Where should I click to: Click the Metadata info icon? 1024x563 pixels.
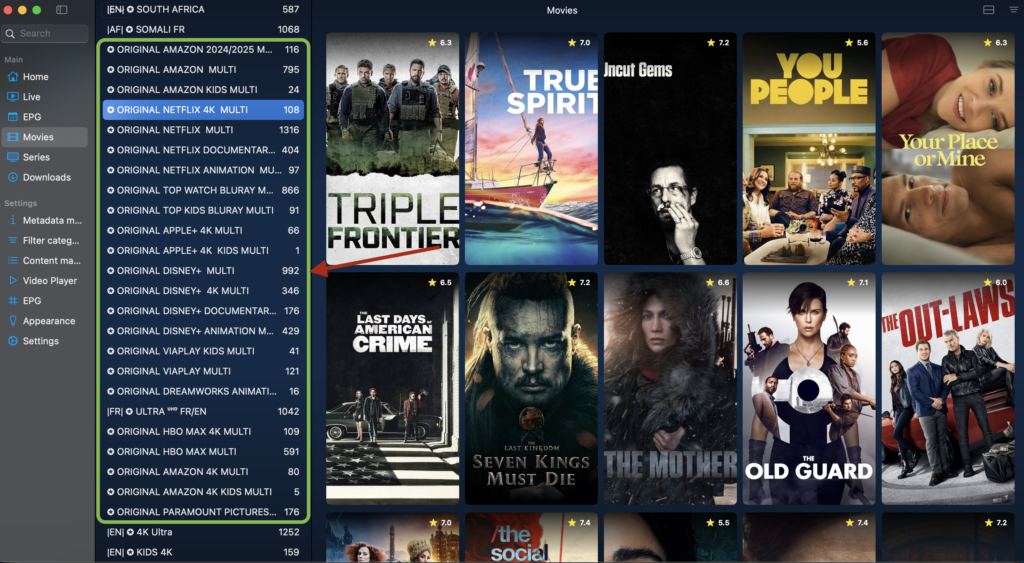click(12, 220)
